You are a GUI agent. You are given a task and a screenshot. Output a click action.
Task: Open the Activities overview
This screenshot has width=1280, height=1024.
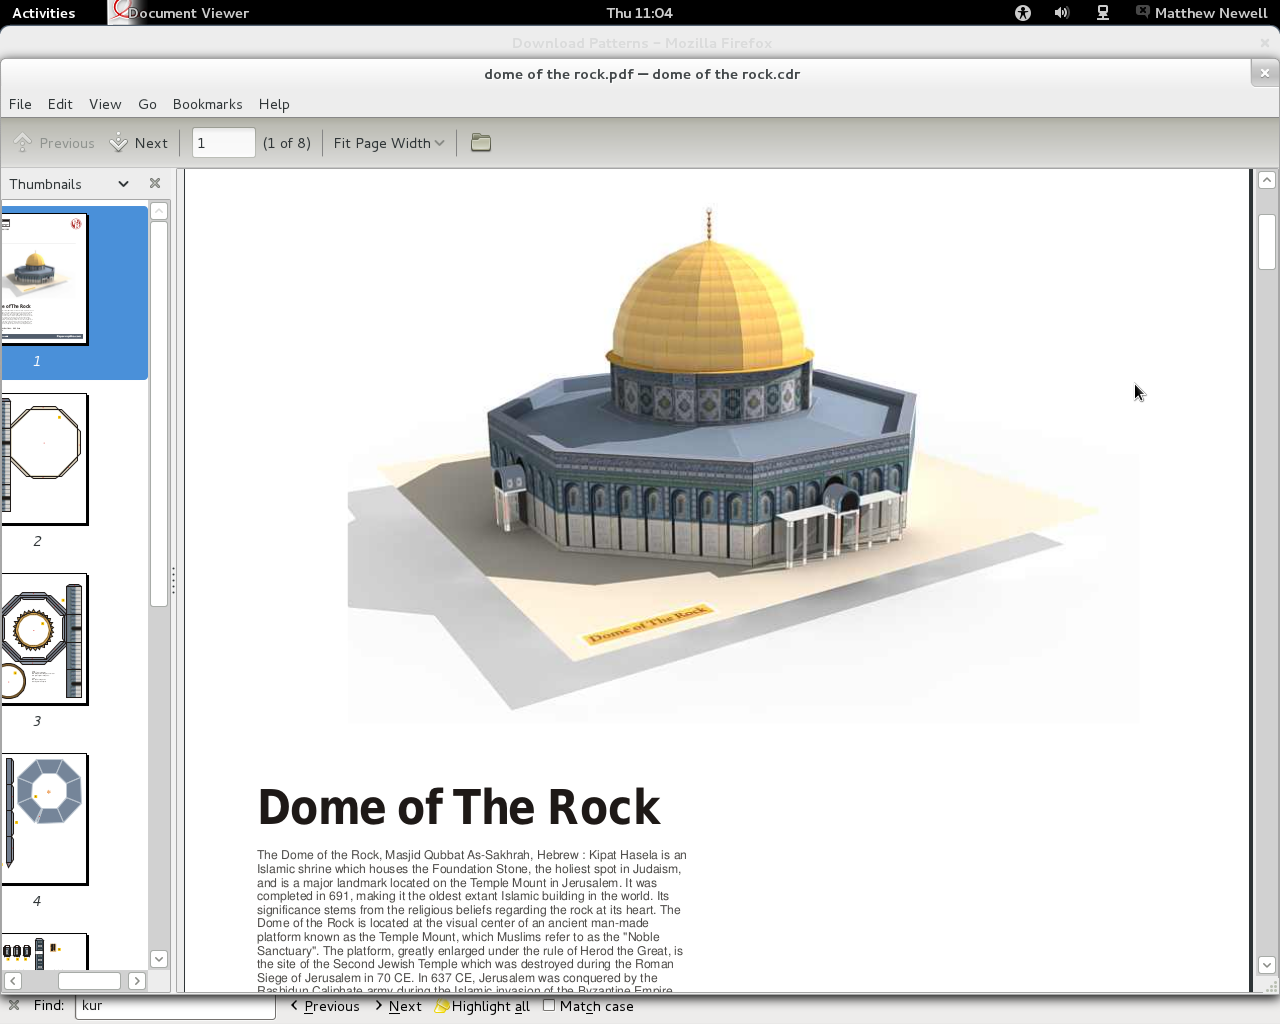coord(43,13)
